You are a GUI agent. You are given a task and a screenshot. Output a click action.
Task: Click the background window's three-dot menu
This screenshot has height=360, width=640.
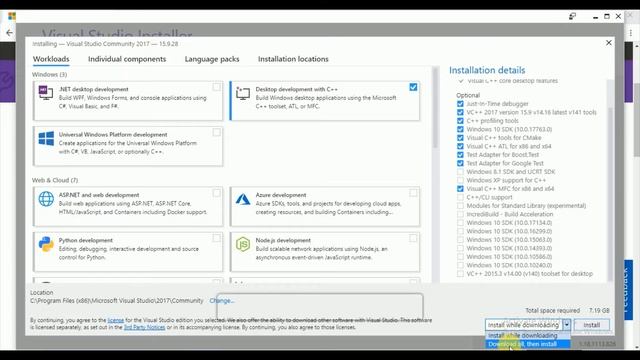click(x=631, y=33)
